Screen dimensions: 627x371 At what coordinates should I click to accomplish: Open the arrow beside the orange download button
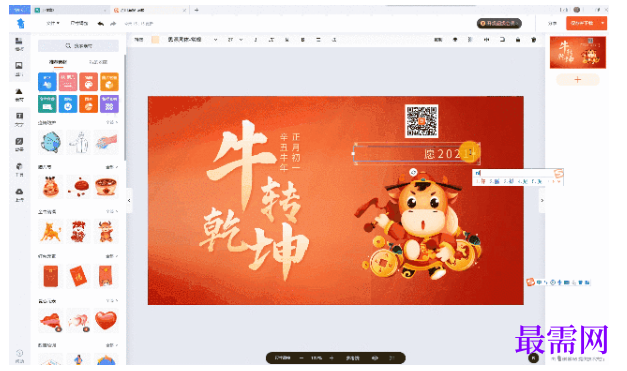[602, 23]
